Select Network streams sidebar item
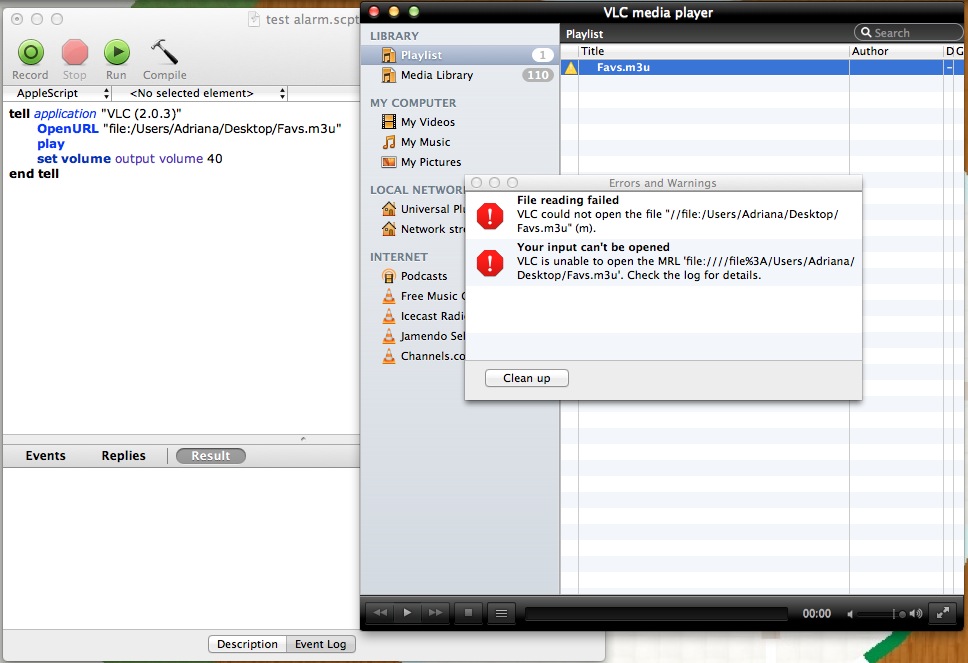 [423, 229]
